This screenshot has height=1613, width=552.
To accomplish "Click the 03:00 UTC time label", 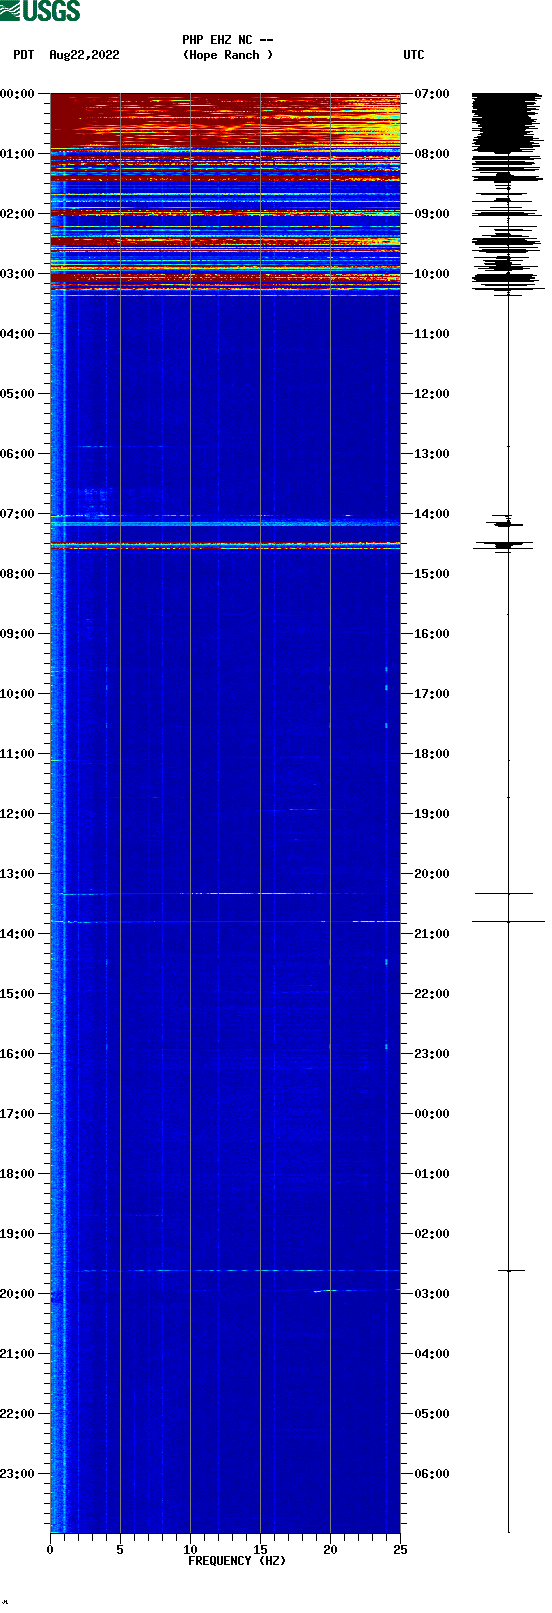I will point(432,1294).
